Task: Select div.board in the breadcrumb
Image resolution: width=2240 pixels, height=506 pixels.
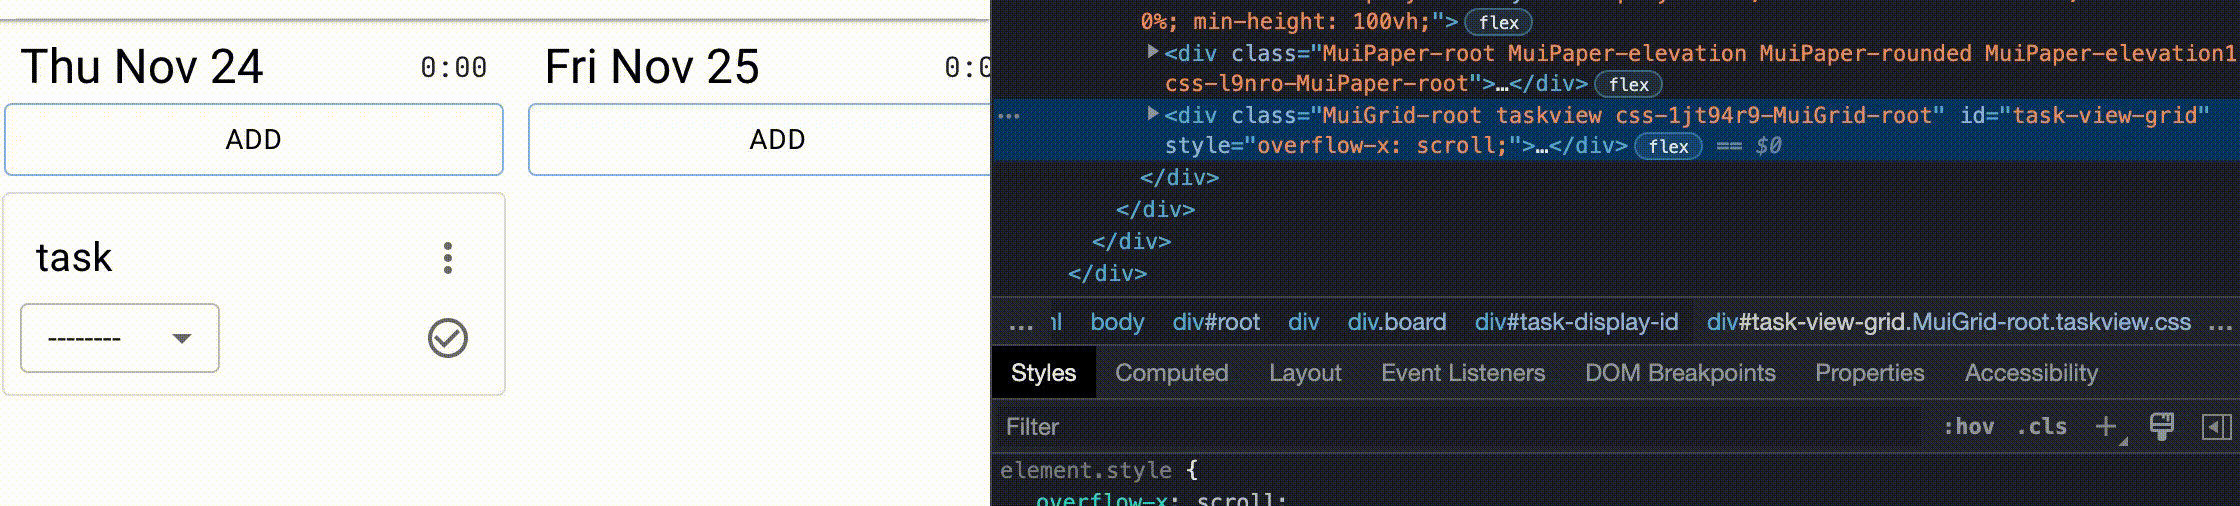Action: coord(1397,322)
